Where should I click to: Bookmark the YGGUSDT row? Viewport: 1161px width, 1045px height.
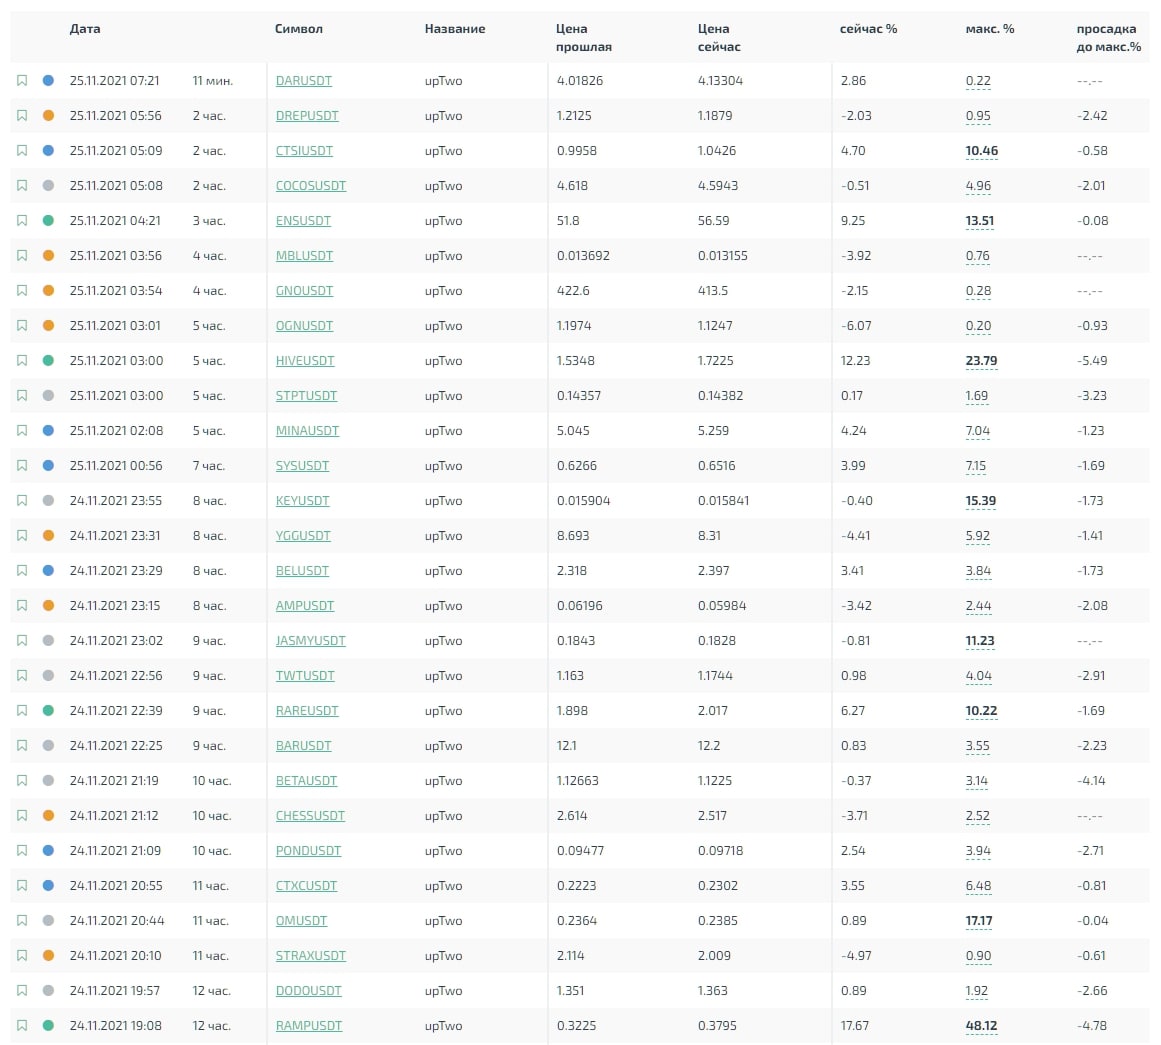22,535
